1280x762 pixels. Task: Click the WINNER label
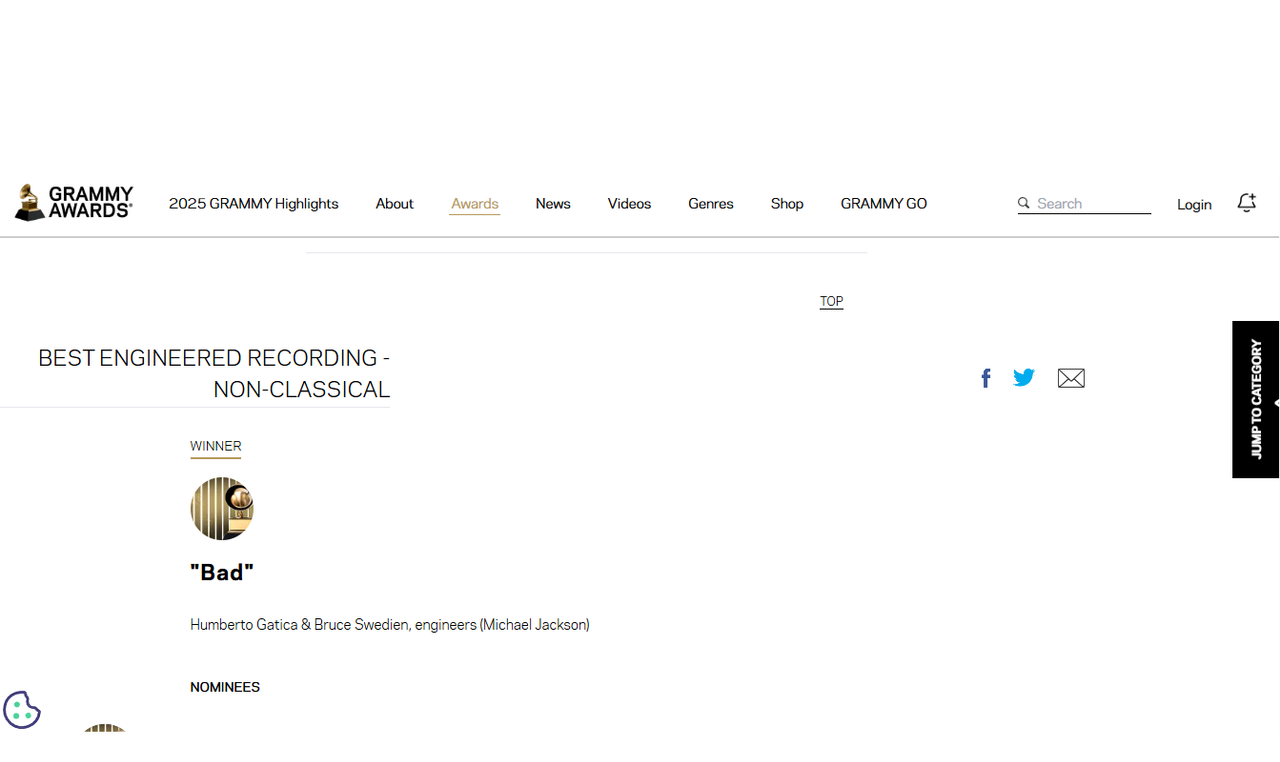tap(216, 446)
